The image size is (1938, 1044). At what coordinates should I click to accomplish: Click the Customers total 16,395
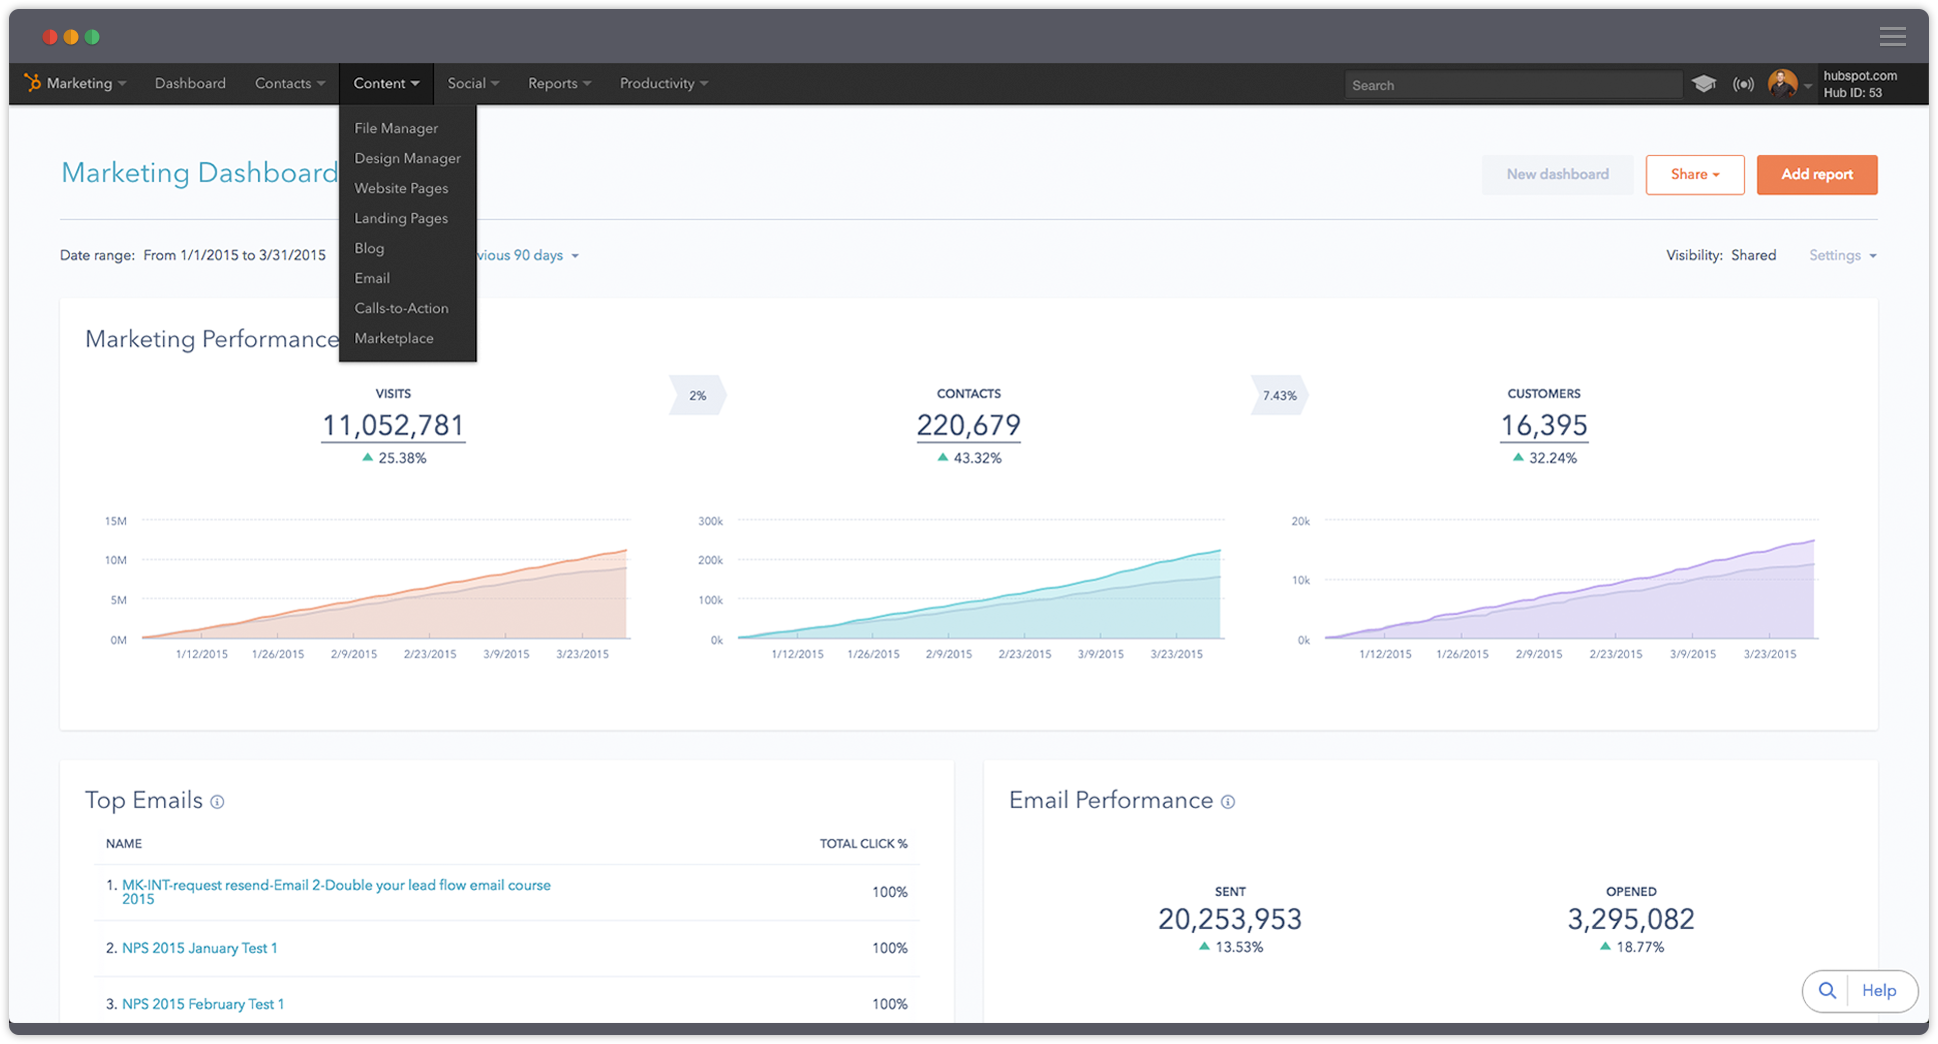click(x=1544, y=426)
